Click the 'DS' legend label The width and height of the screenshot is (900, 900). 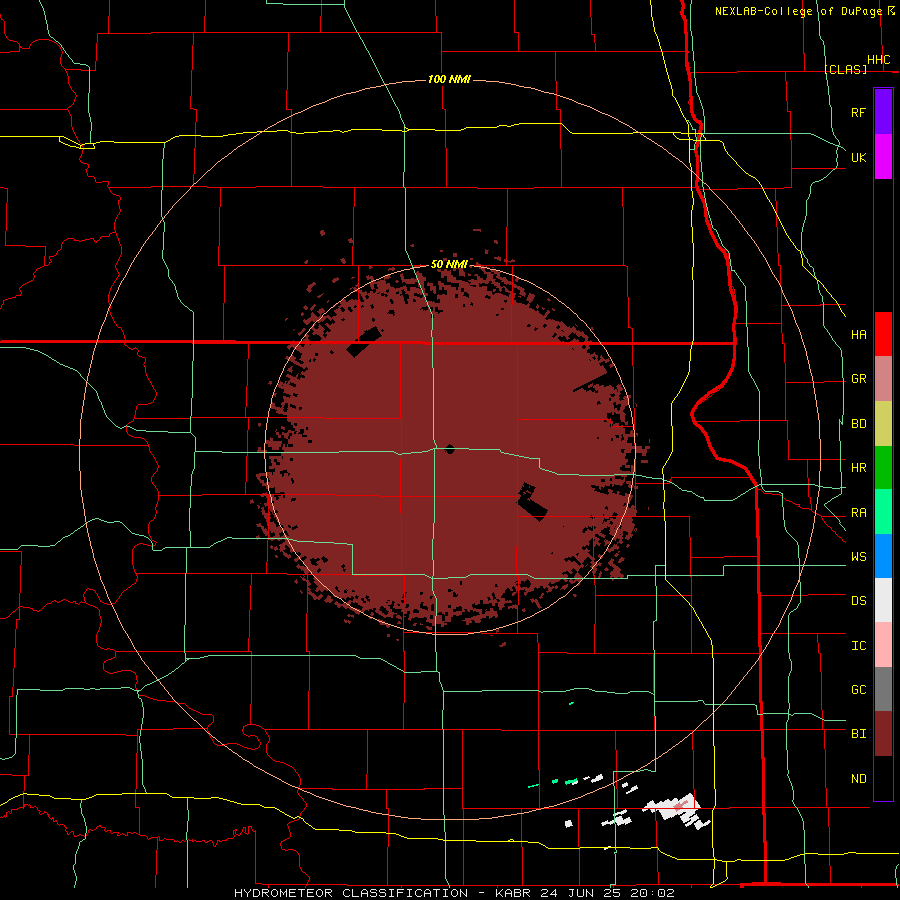(x=858, y=601)
